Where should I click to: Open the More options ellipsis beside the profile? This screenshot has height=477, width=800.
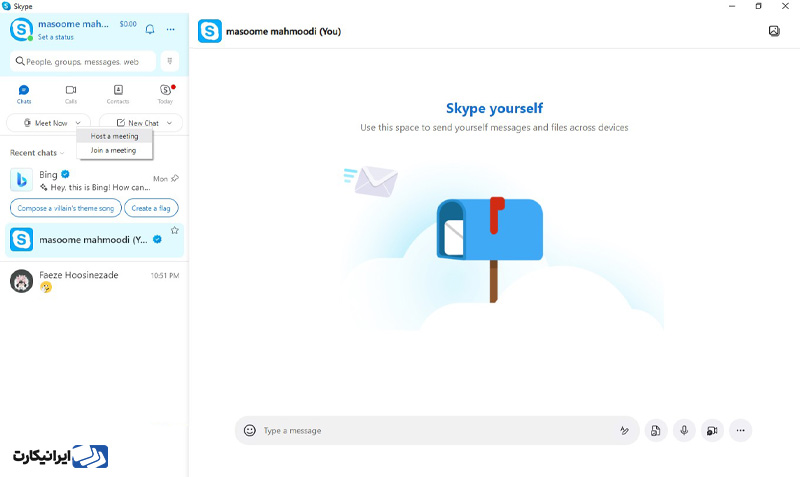point(170,30)
